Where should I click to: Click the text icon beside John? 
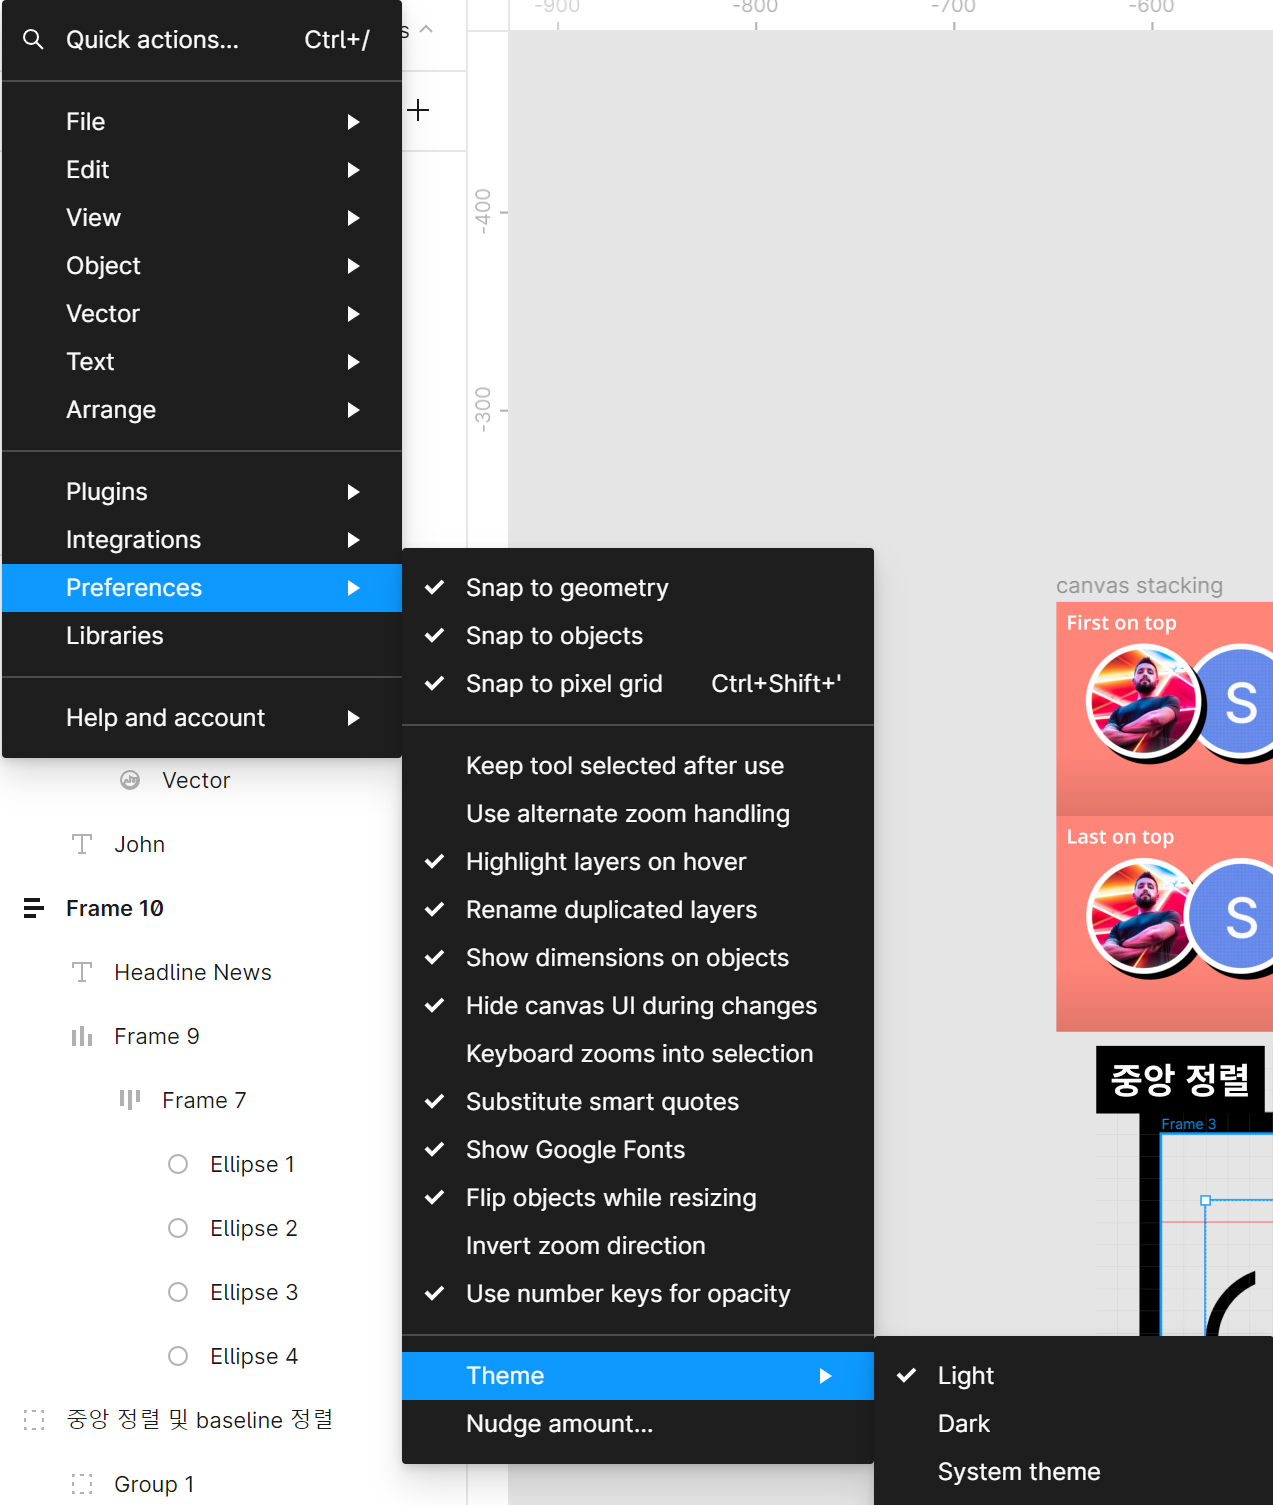point(82,844)
